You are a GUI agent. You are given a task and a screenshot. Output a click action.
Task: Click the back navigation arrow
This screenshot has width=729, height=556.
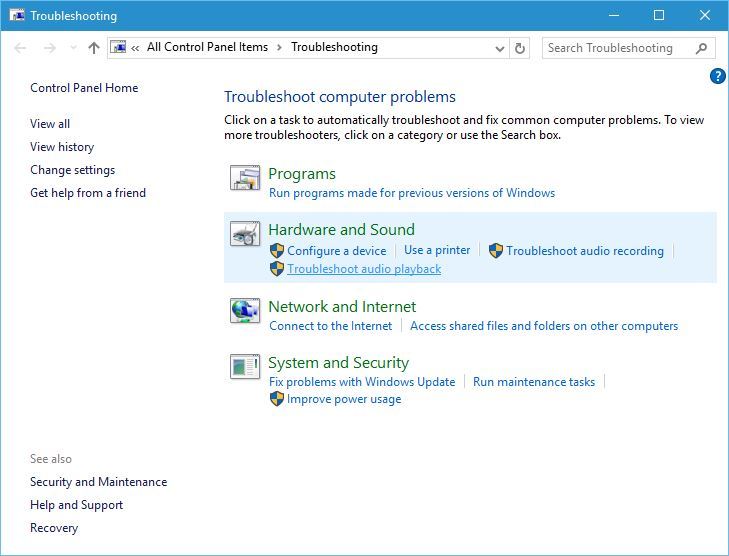click(20, 47)
